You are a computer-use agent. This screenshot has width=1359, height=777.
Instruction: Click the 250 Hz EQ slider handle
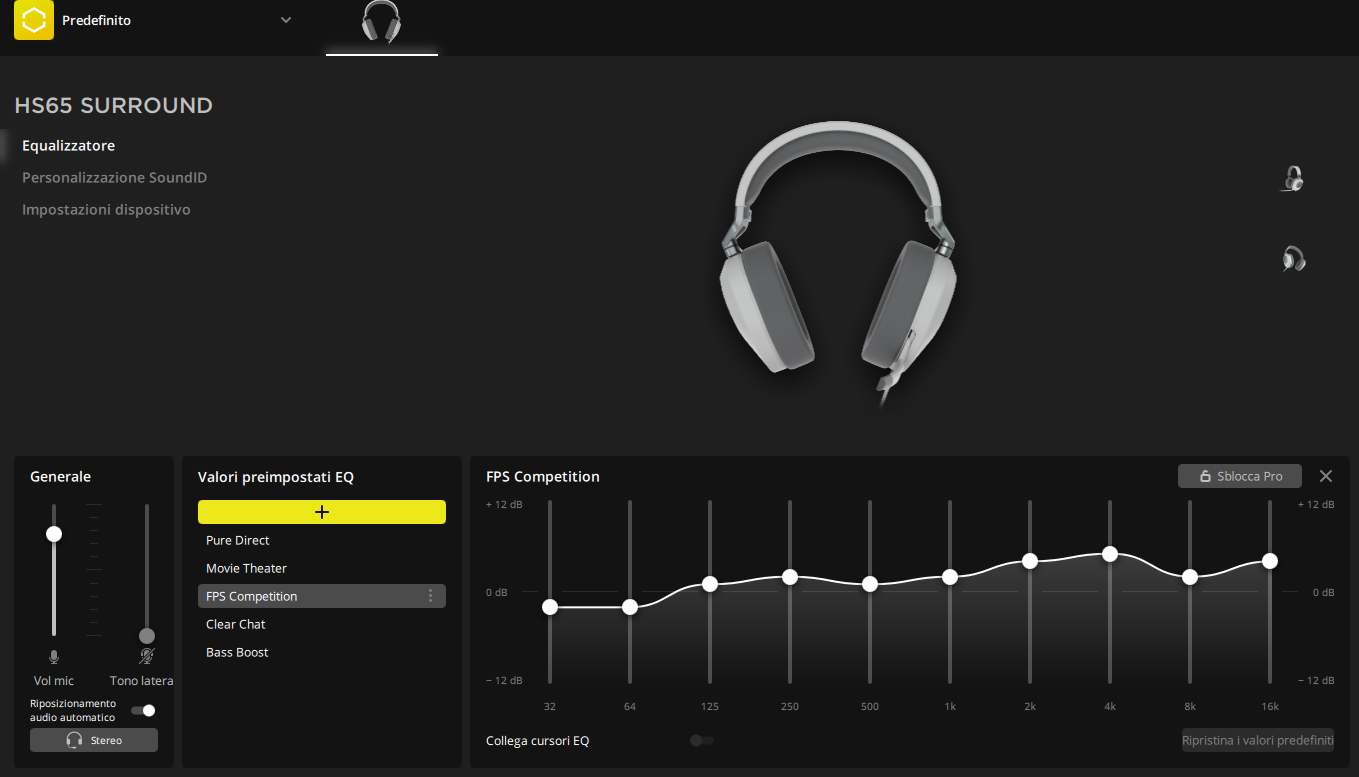(x=790, y=577)
